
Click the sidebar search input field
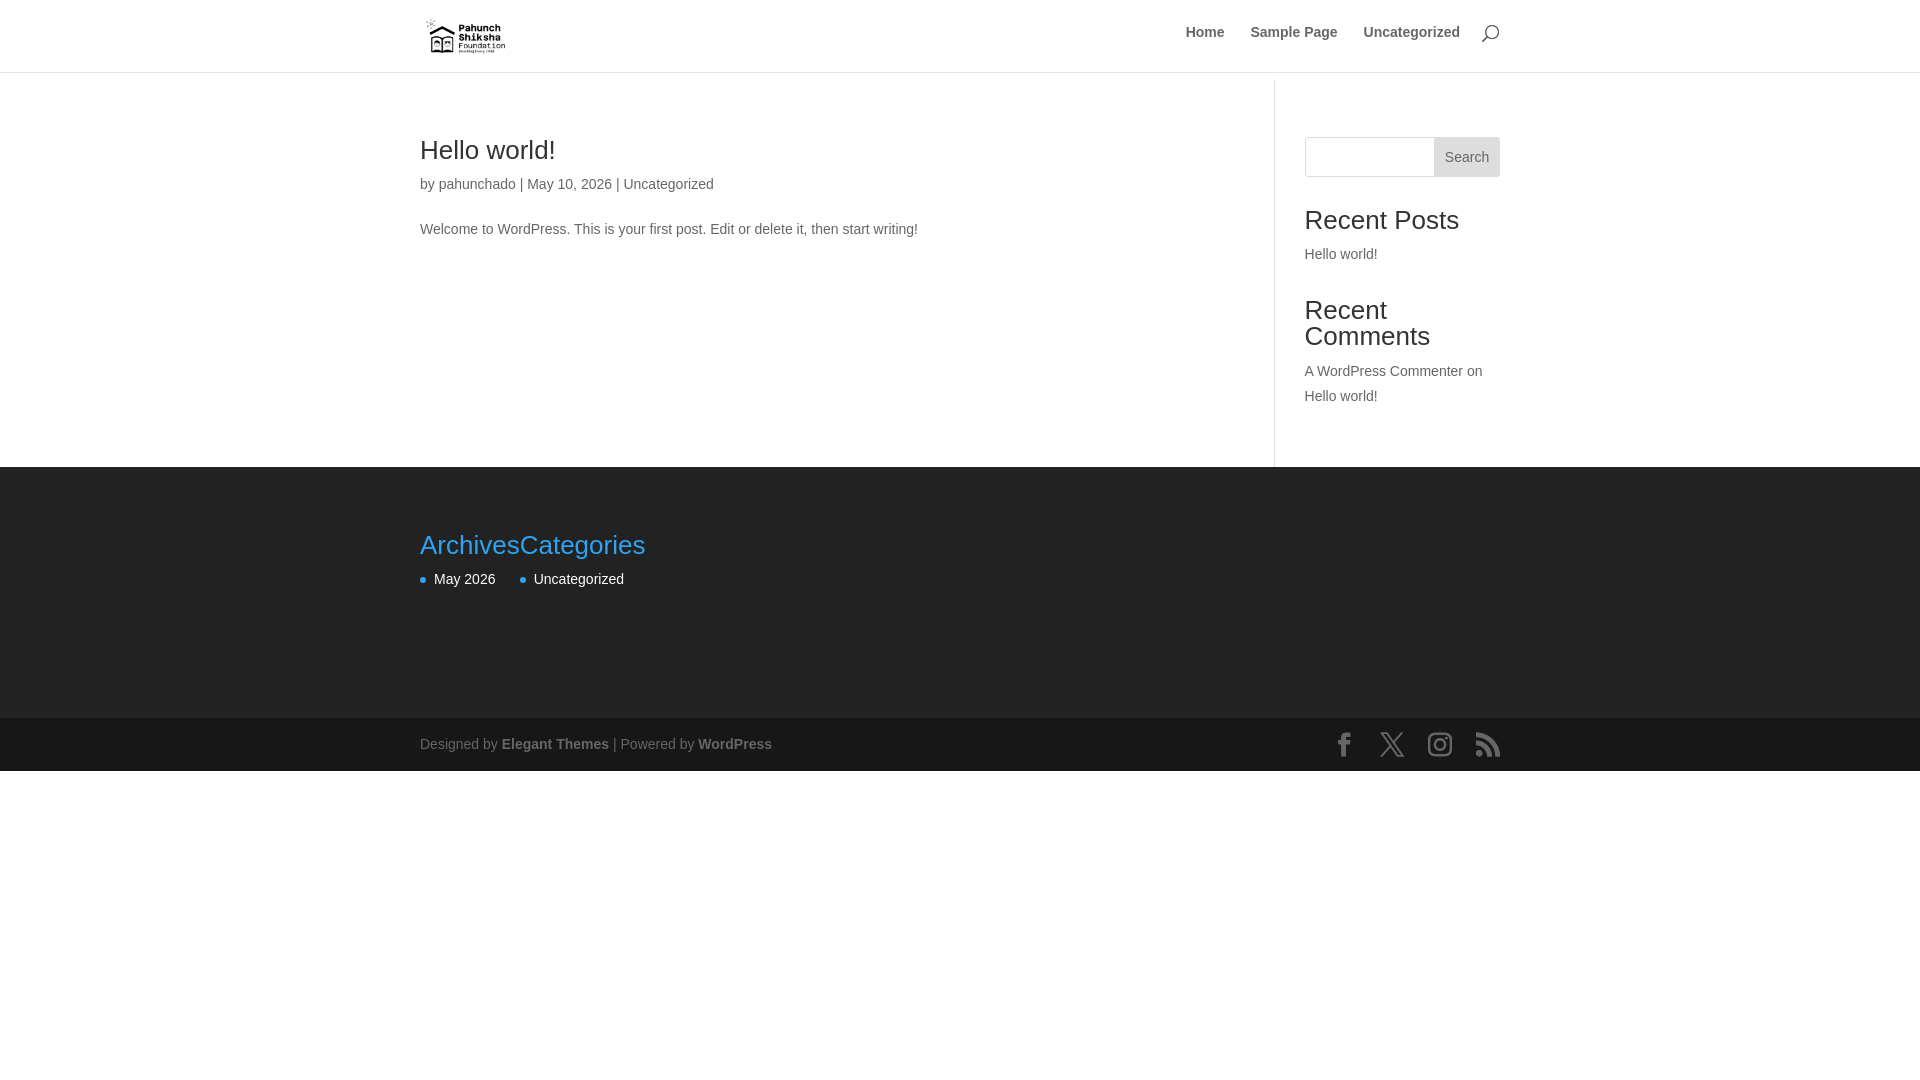(1369, 157)
